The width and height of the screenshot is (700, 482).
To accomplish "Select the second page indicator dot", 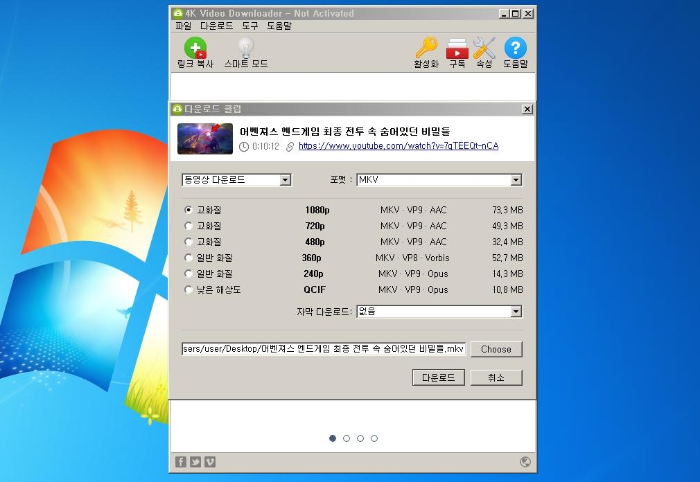I will 346,439.
